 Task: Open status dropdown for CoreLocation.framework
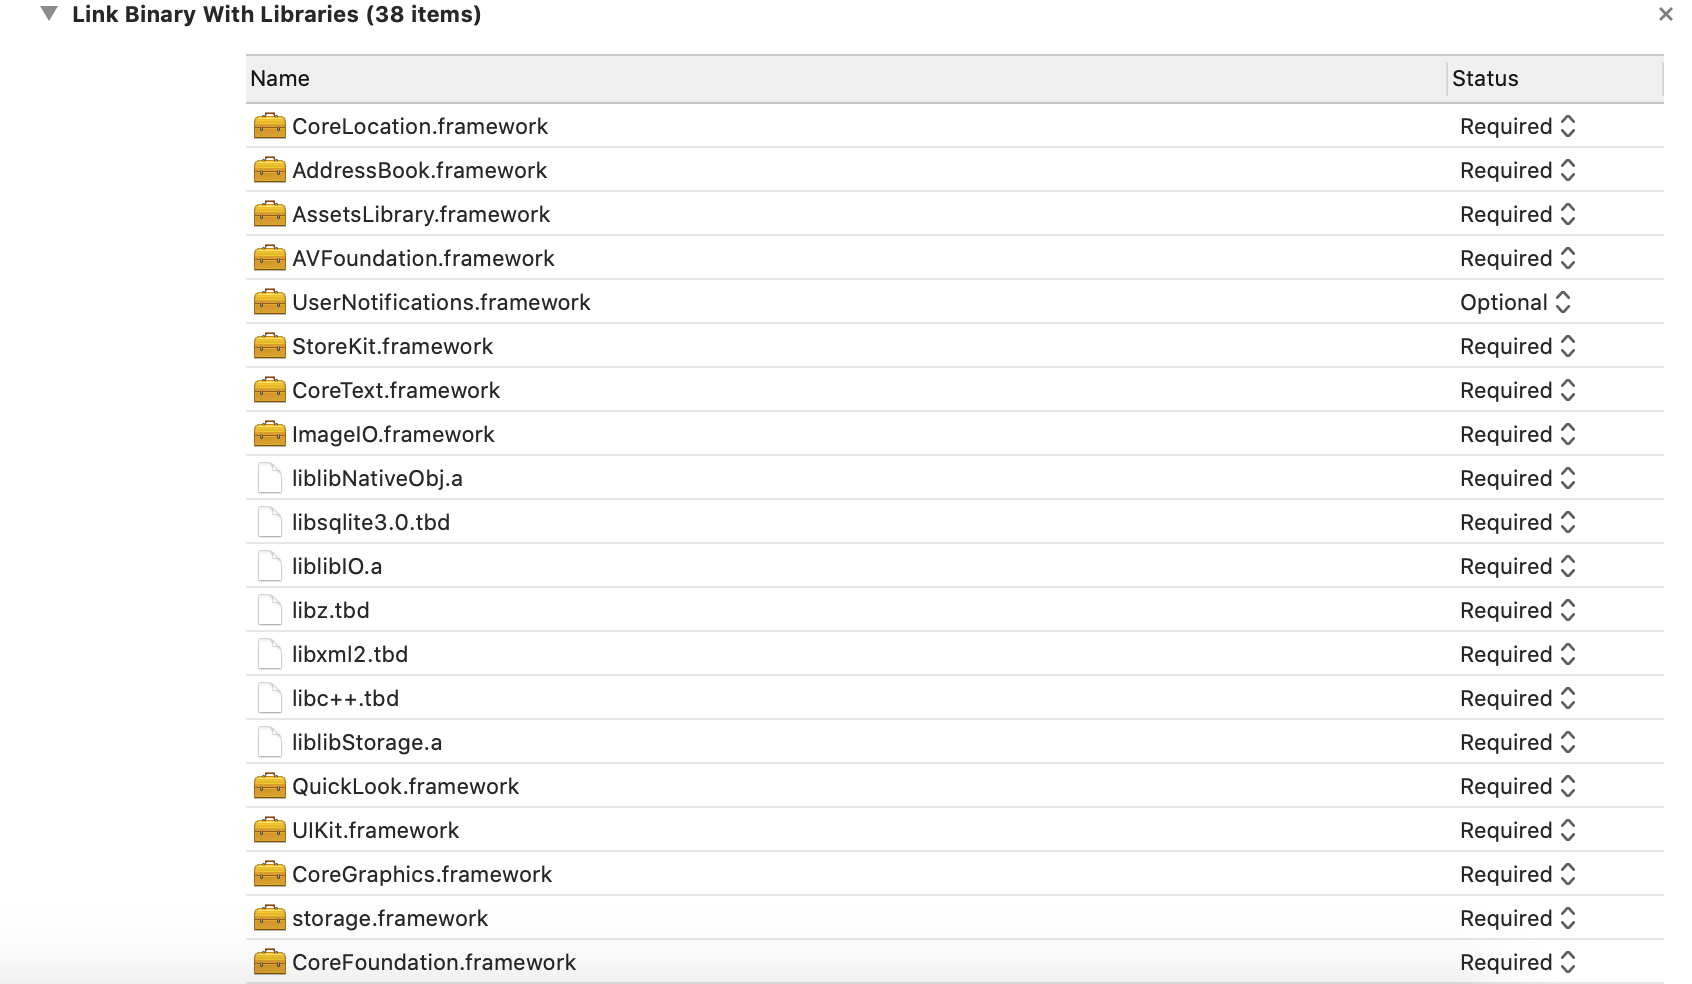pyautogui.click(x=1518, y=126)
